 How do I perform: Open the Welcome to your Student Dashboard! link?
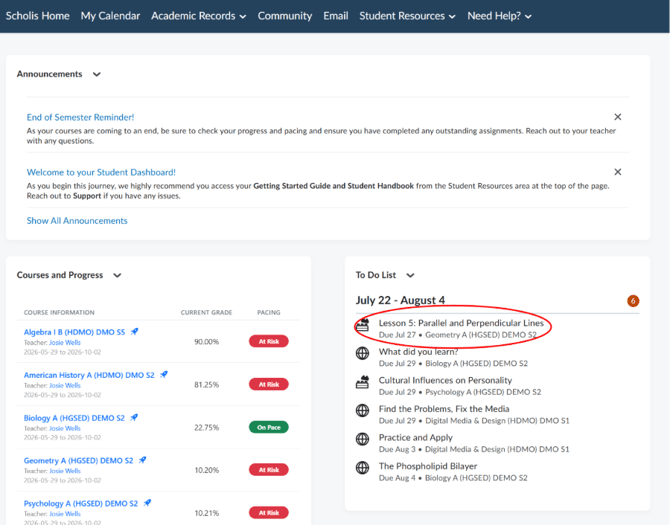101,172
